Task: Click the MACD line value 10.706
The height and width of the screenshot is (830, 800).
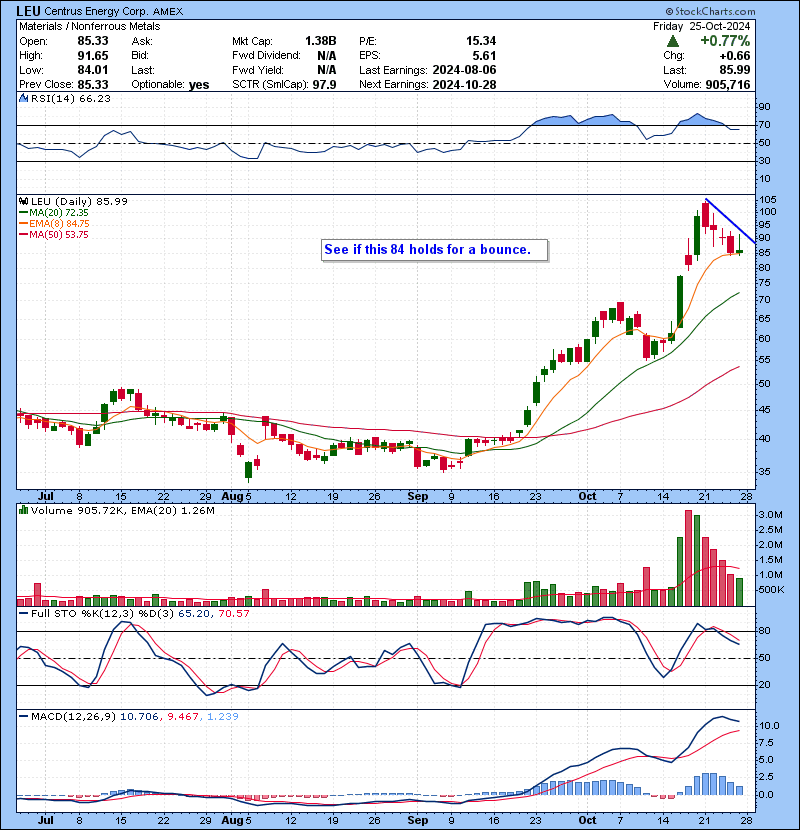Action: click(x=139, y=716)
